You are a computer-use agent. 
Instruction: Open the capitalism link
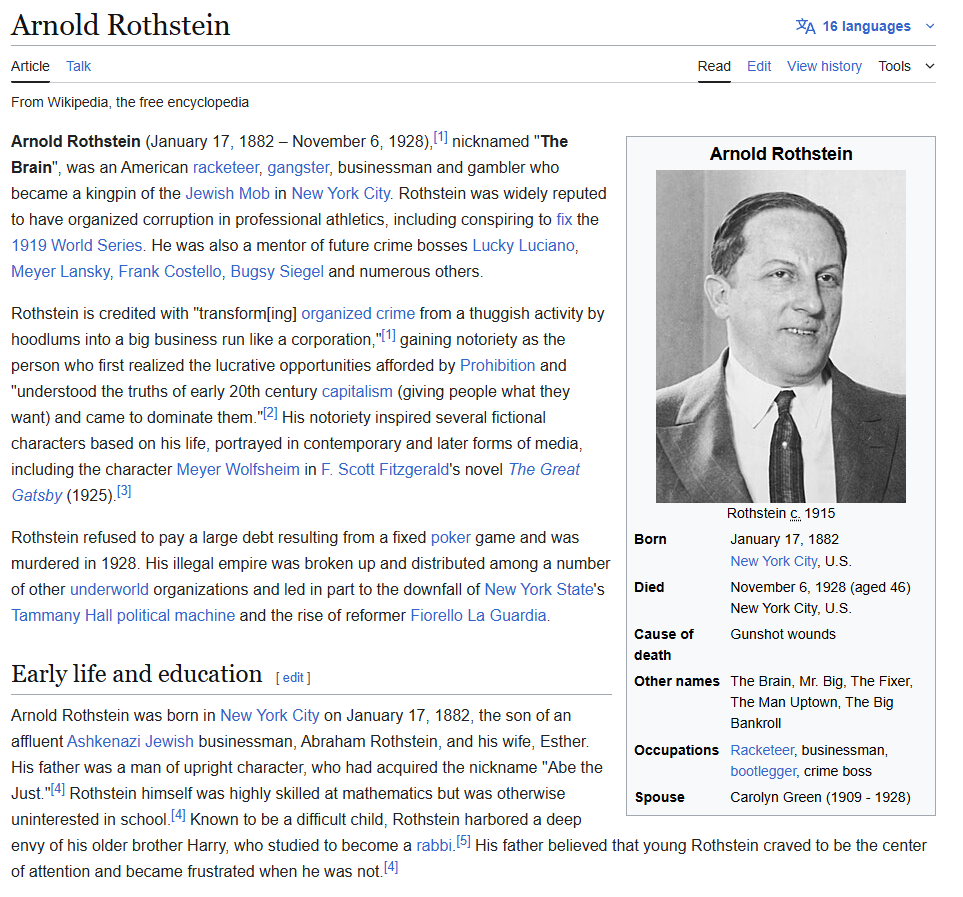click(x=357, y=392)
